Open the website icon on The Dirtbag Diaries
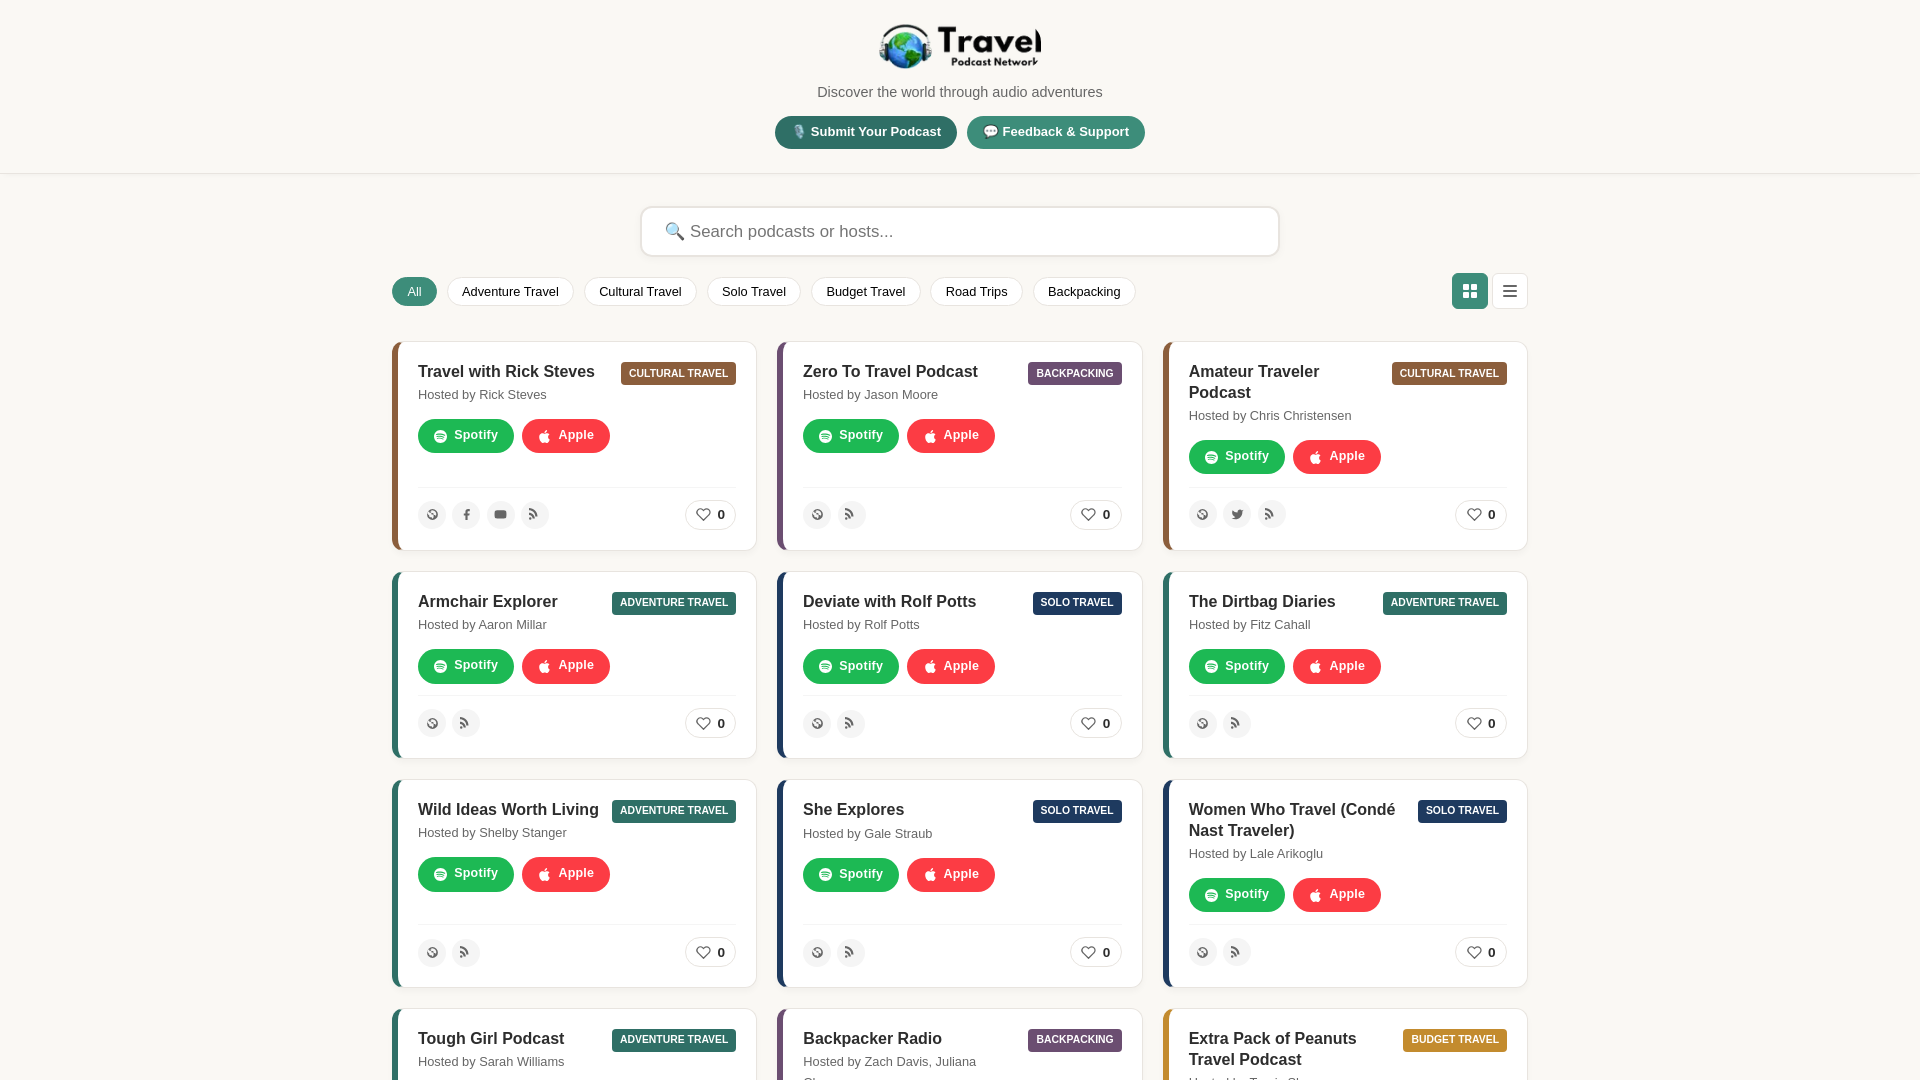Image resolution: width=1920 pixels, height=1080 pixels. [x=1203, y=723]
